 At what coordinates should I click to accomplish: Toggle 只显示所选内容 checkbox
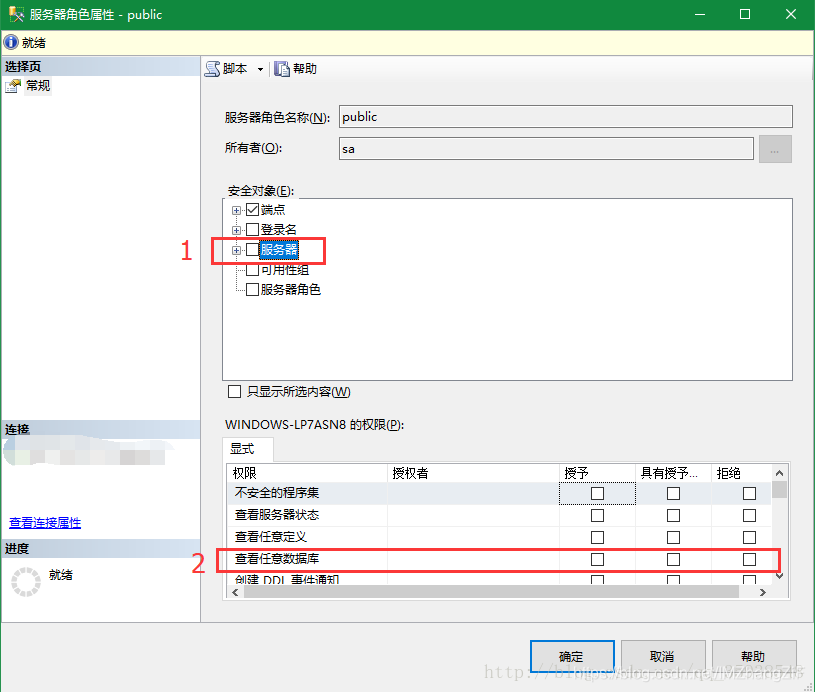click(x=234, y=391)
